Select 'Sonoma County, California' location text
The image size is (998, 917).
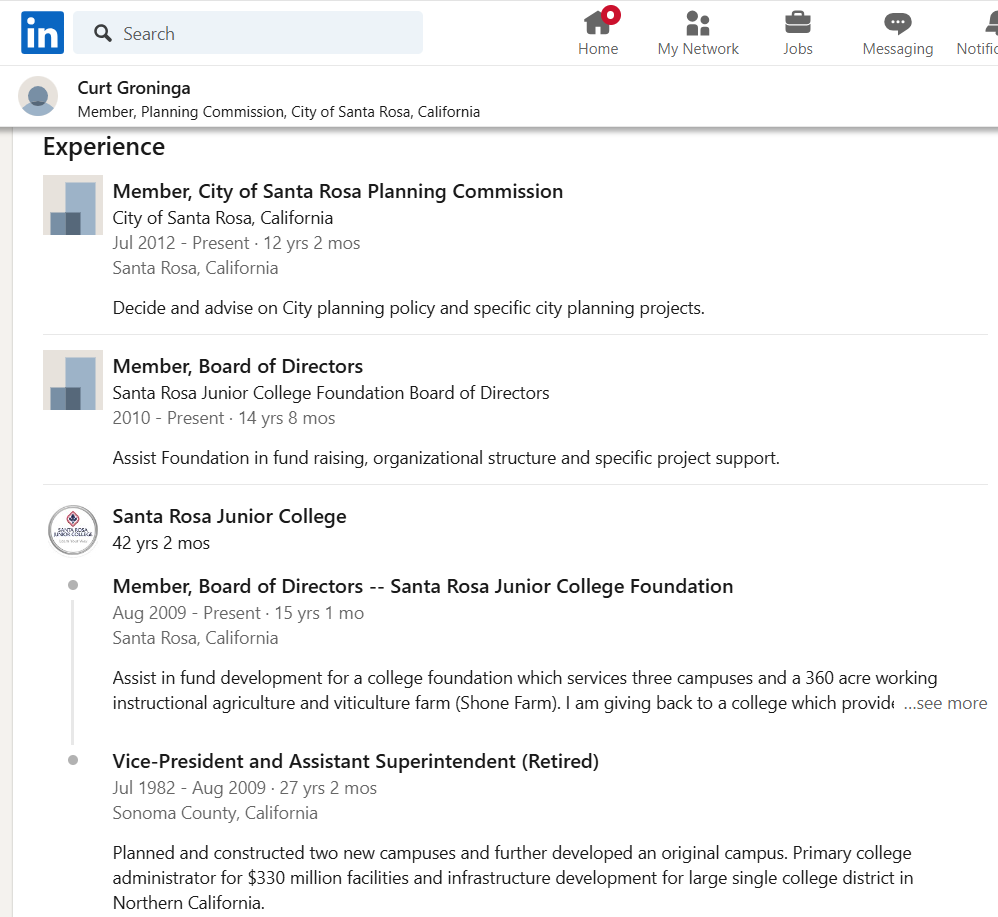click(x=215, y=813)
